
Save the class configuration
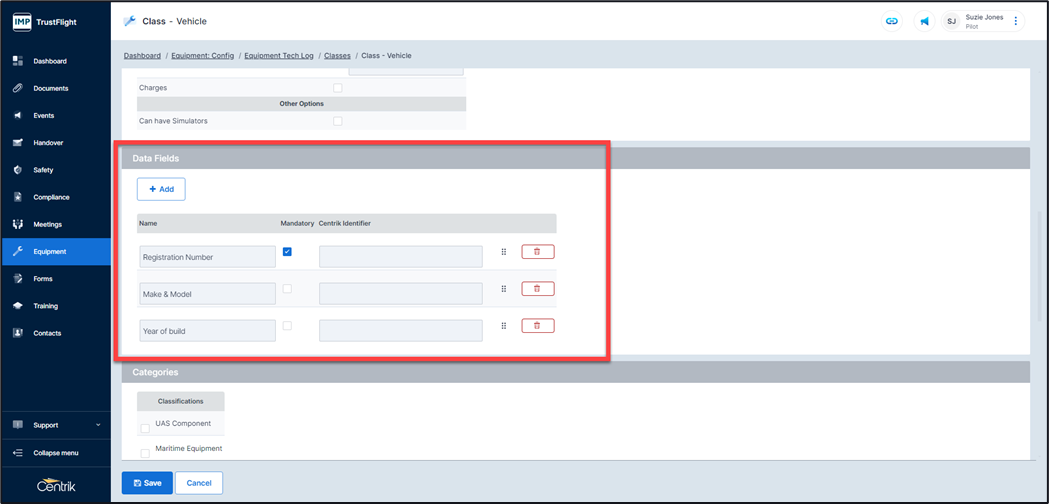(x=147, y=483)
